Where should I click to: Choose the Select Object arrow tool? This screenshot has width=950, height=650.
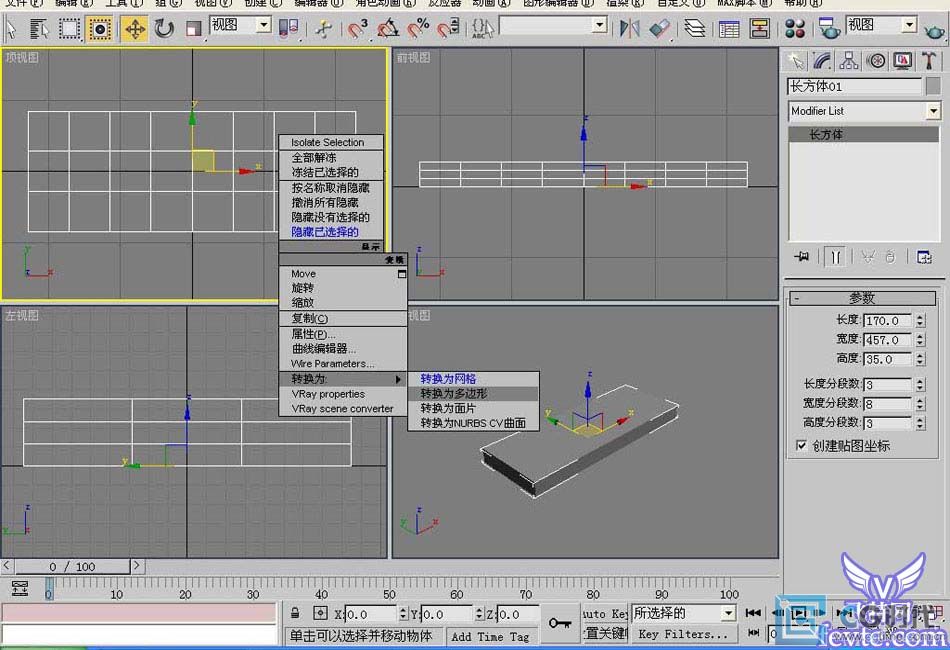[x=12, y=28]
